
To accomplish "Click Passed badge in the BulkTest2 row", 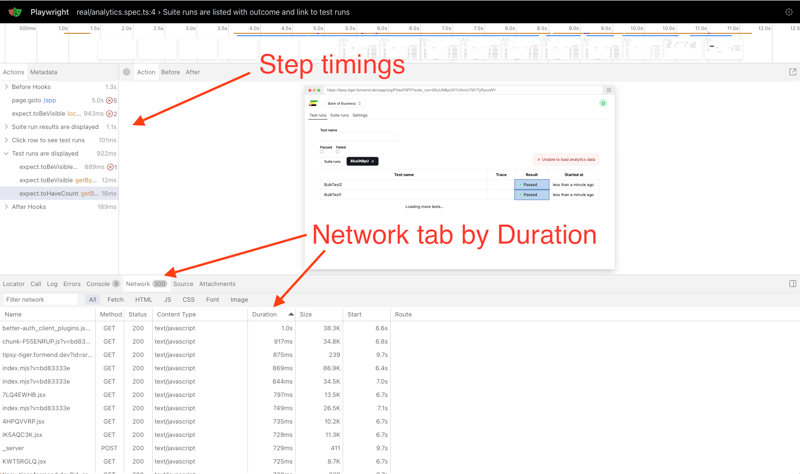I will click(532, 185).
